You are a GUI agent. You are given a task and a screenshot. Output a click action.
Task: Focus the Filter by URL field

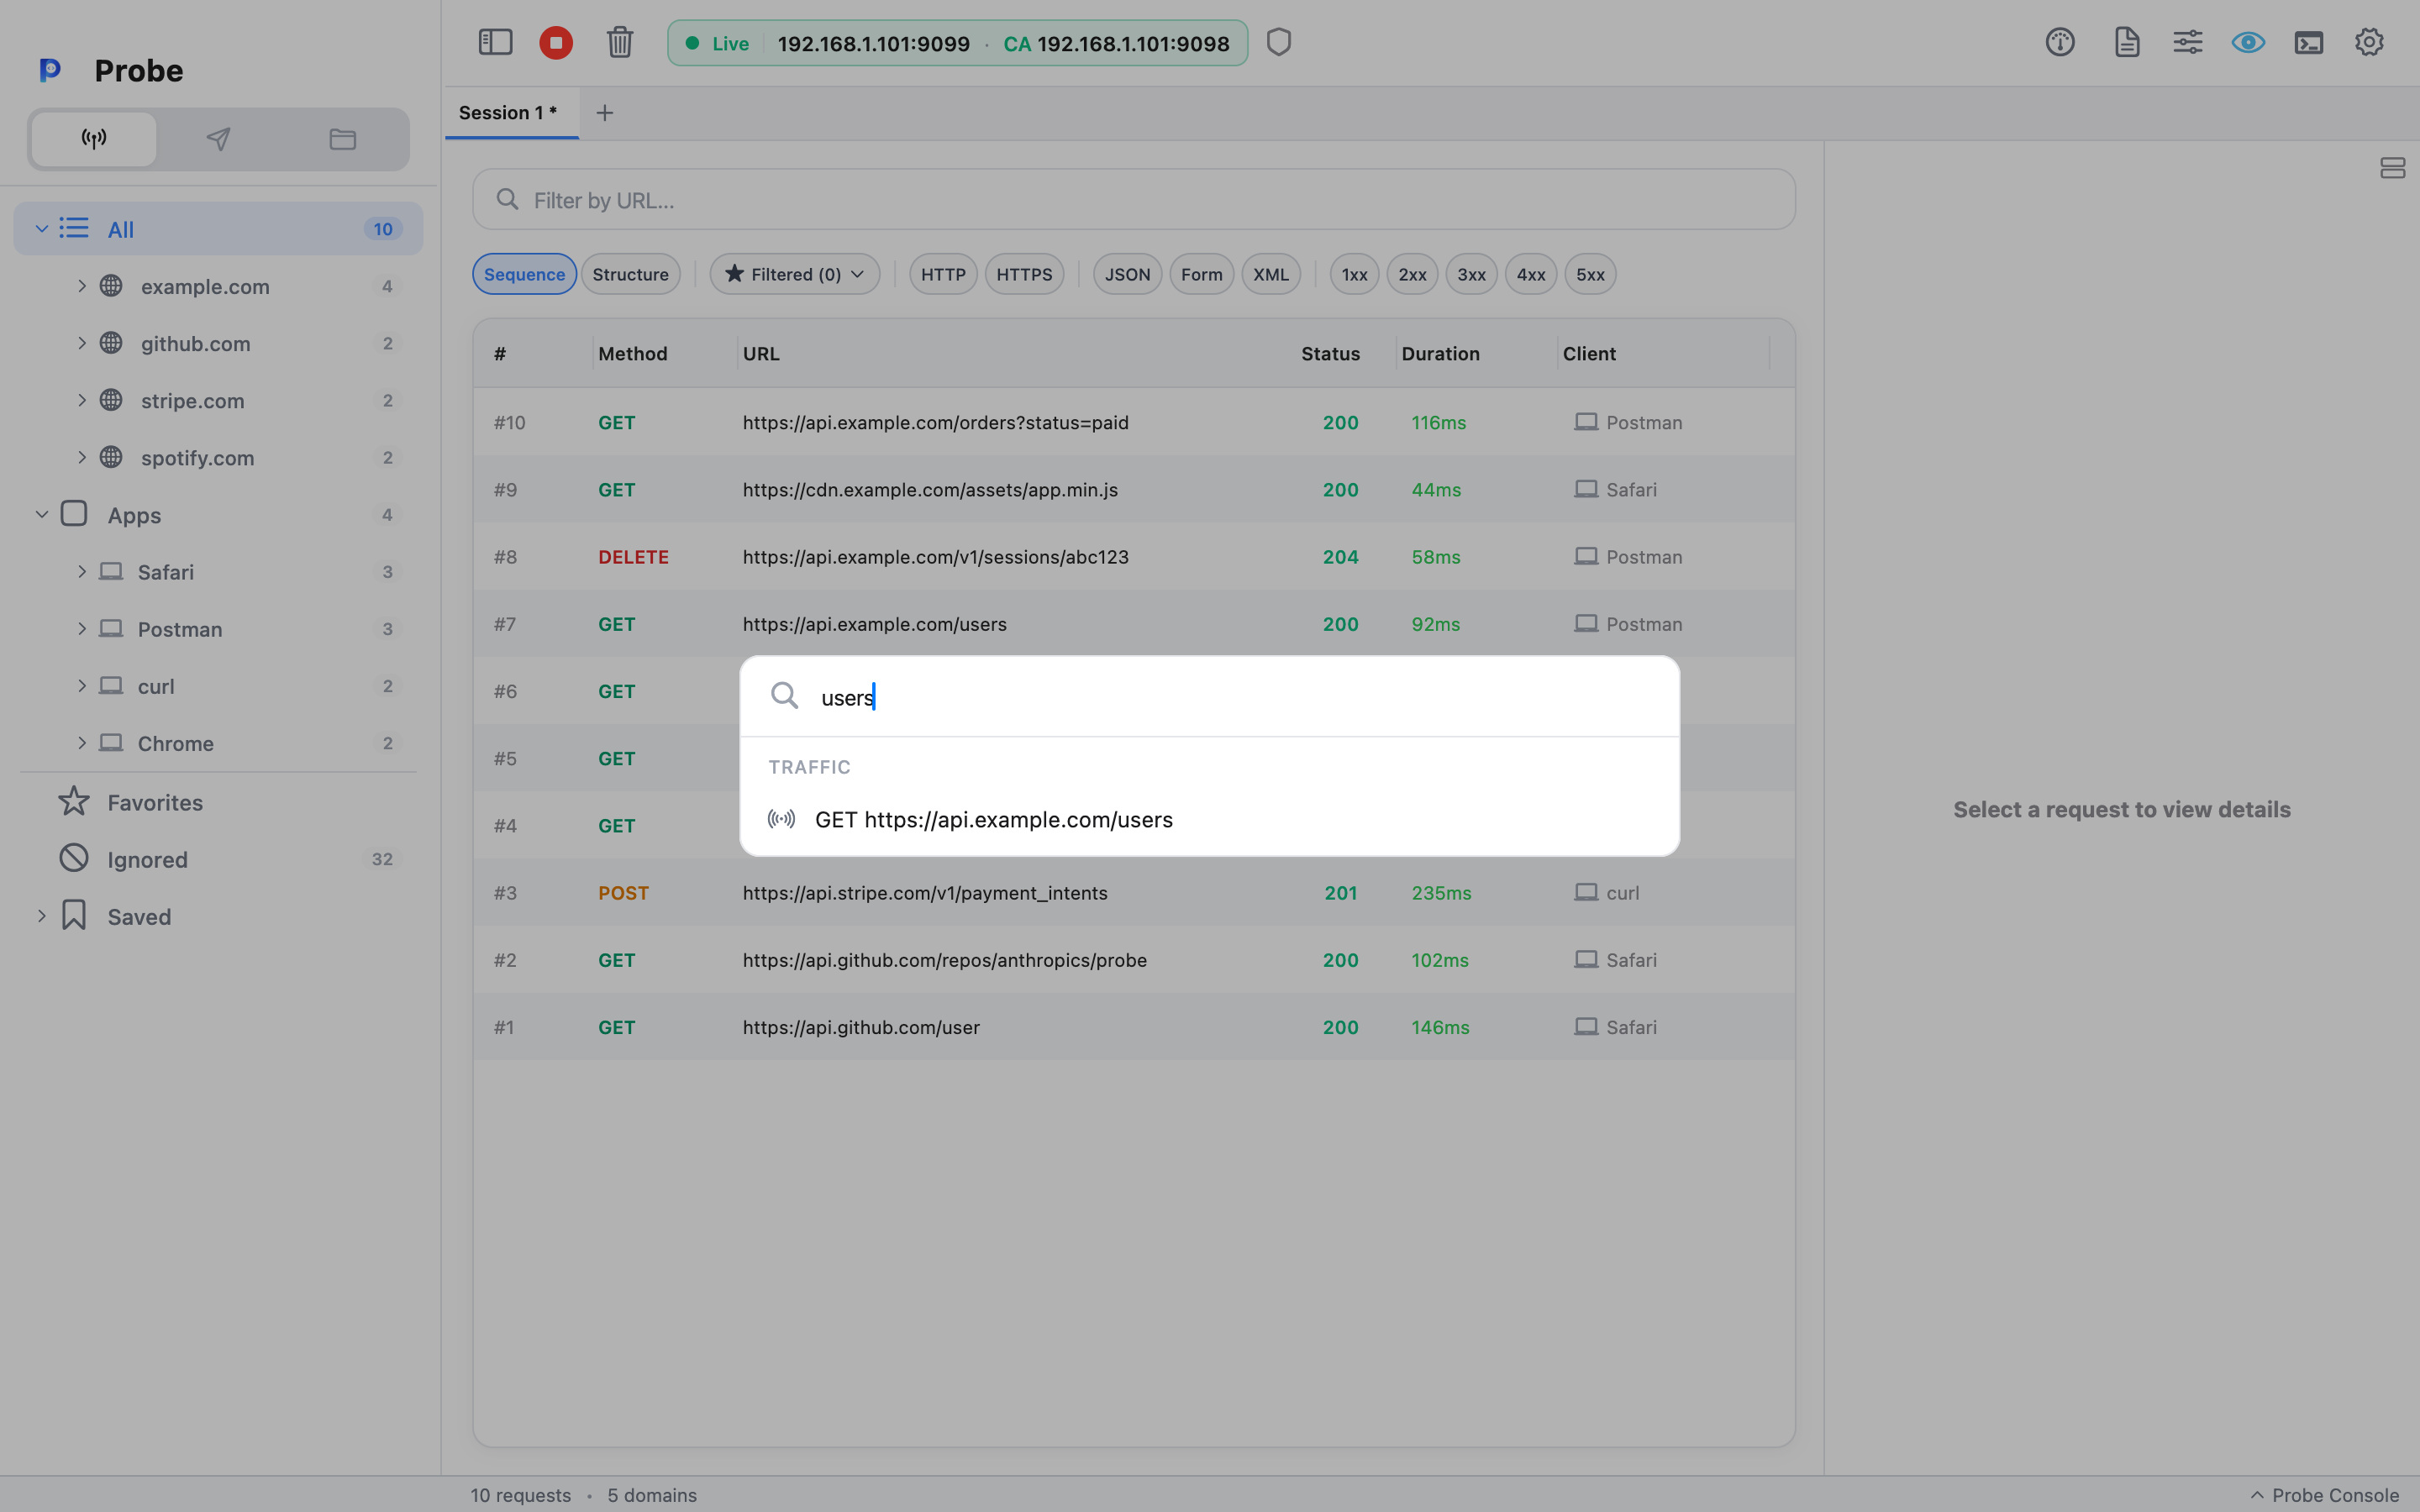1134,199
